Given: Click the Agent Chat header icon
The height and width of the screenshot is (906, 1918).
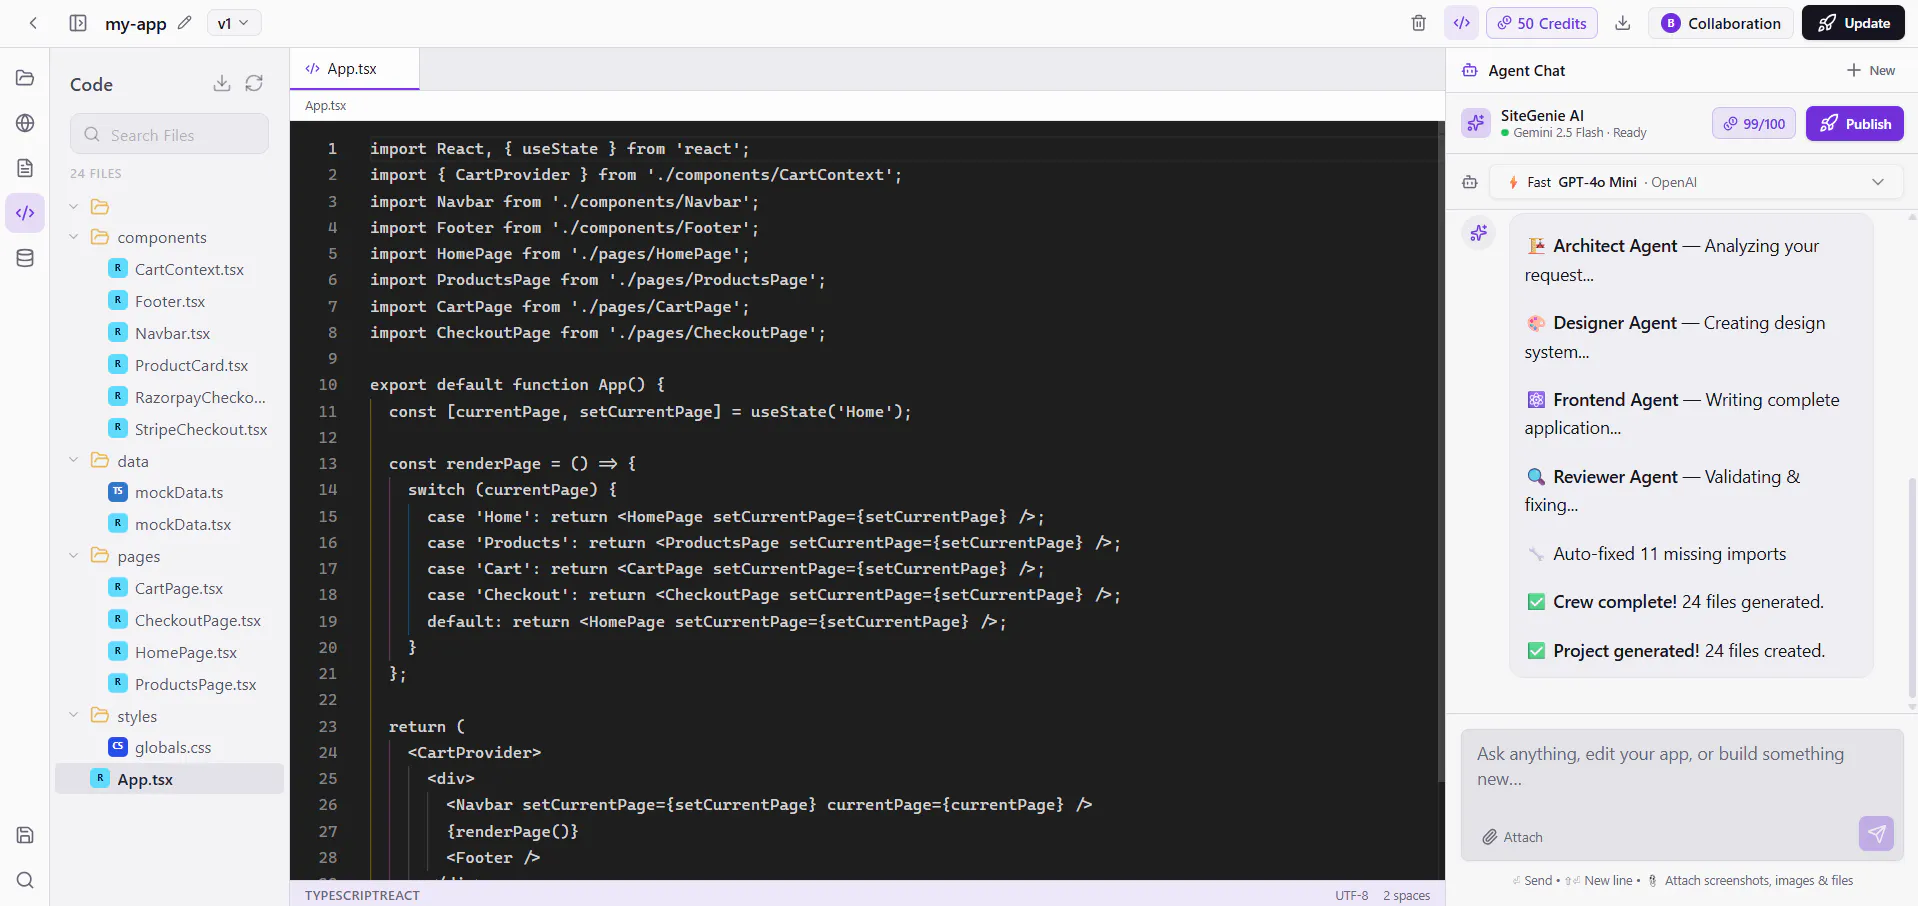Looking at the screenshot, I should click(x=1470, y=70).
